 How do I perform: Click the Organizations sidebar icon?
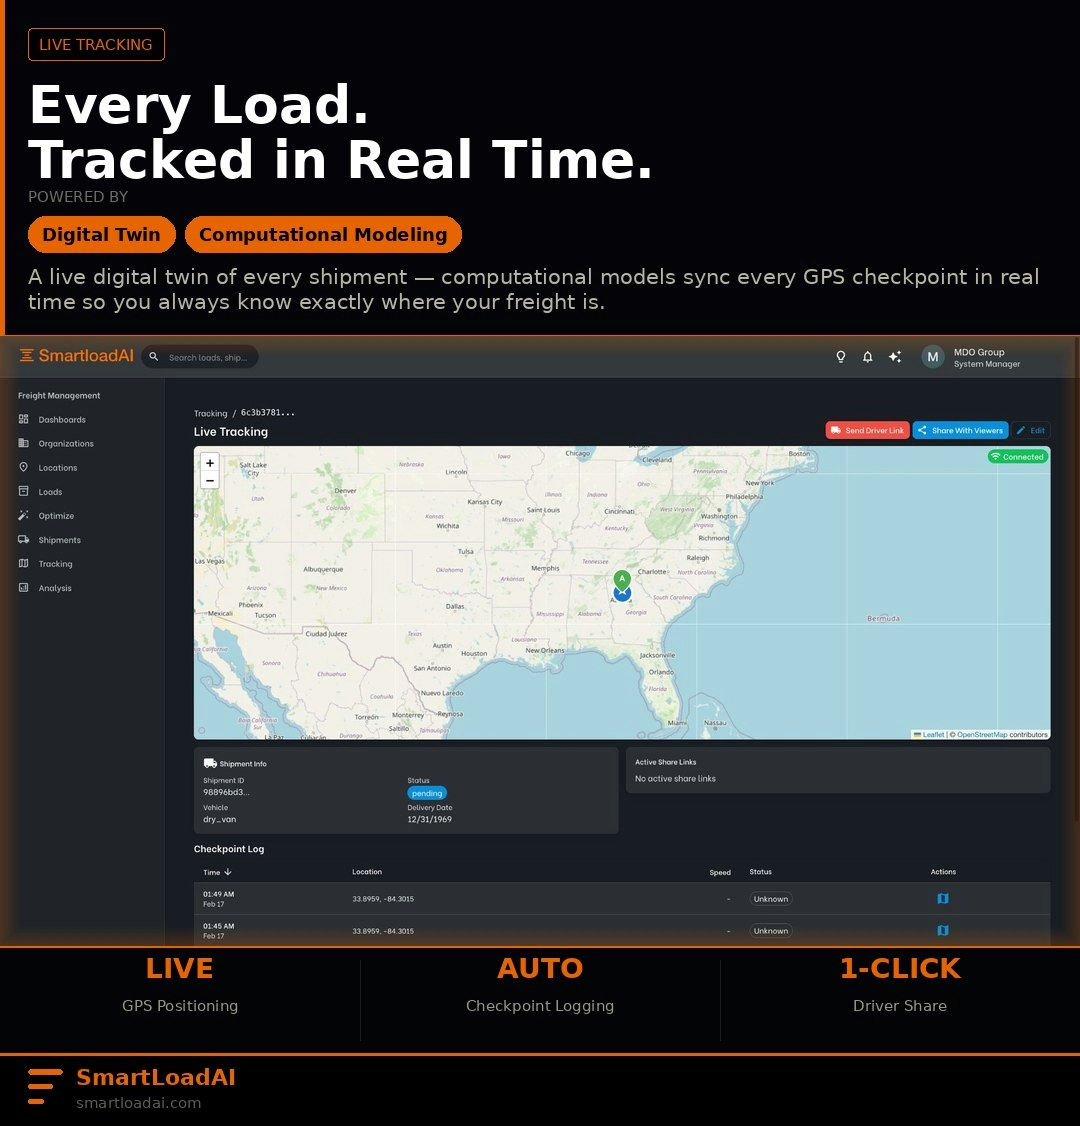24,443
